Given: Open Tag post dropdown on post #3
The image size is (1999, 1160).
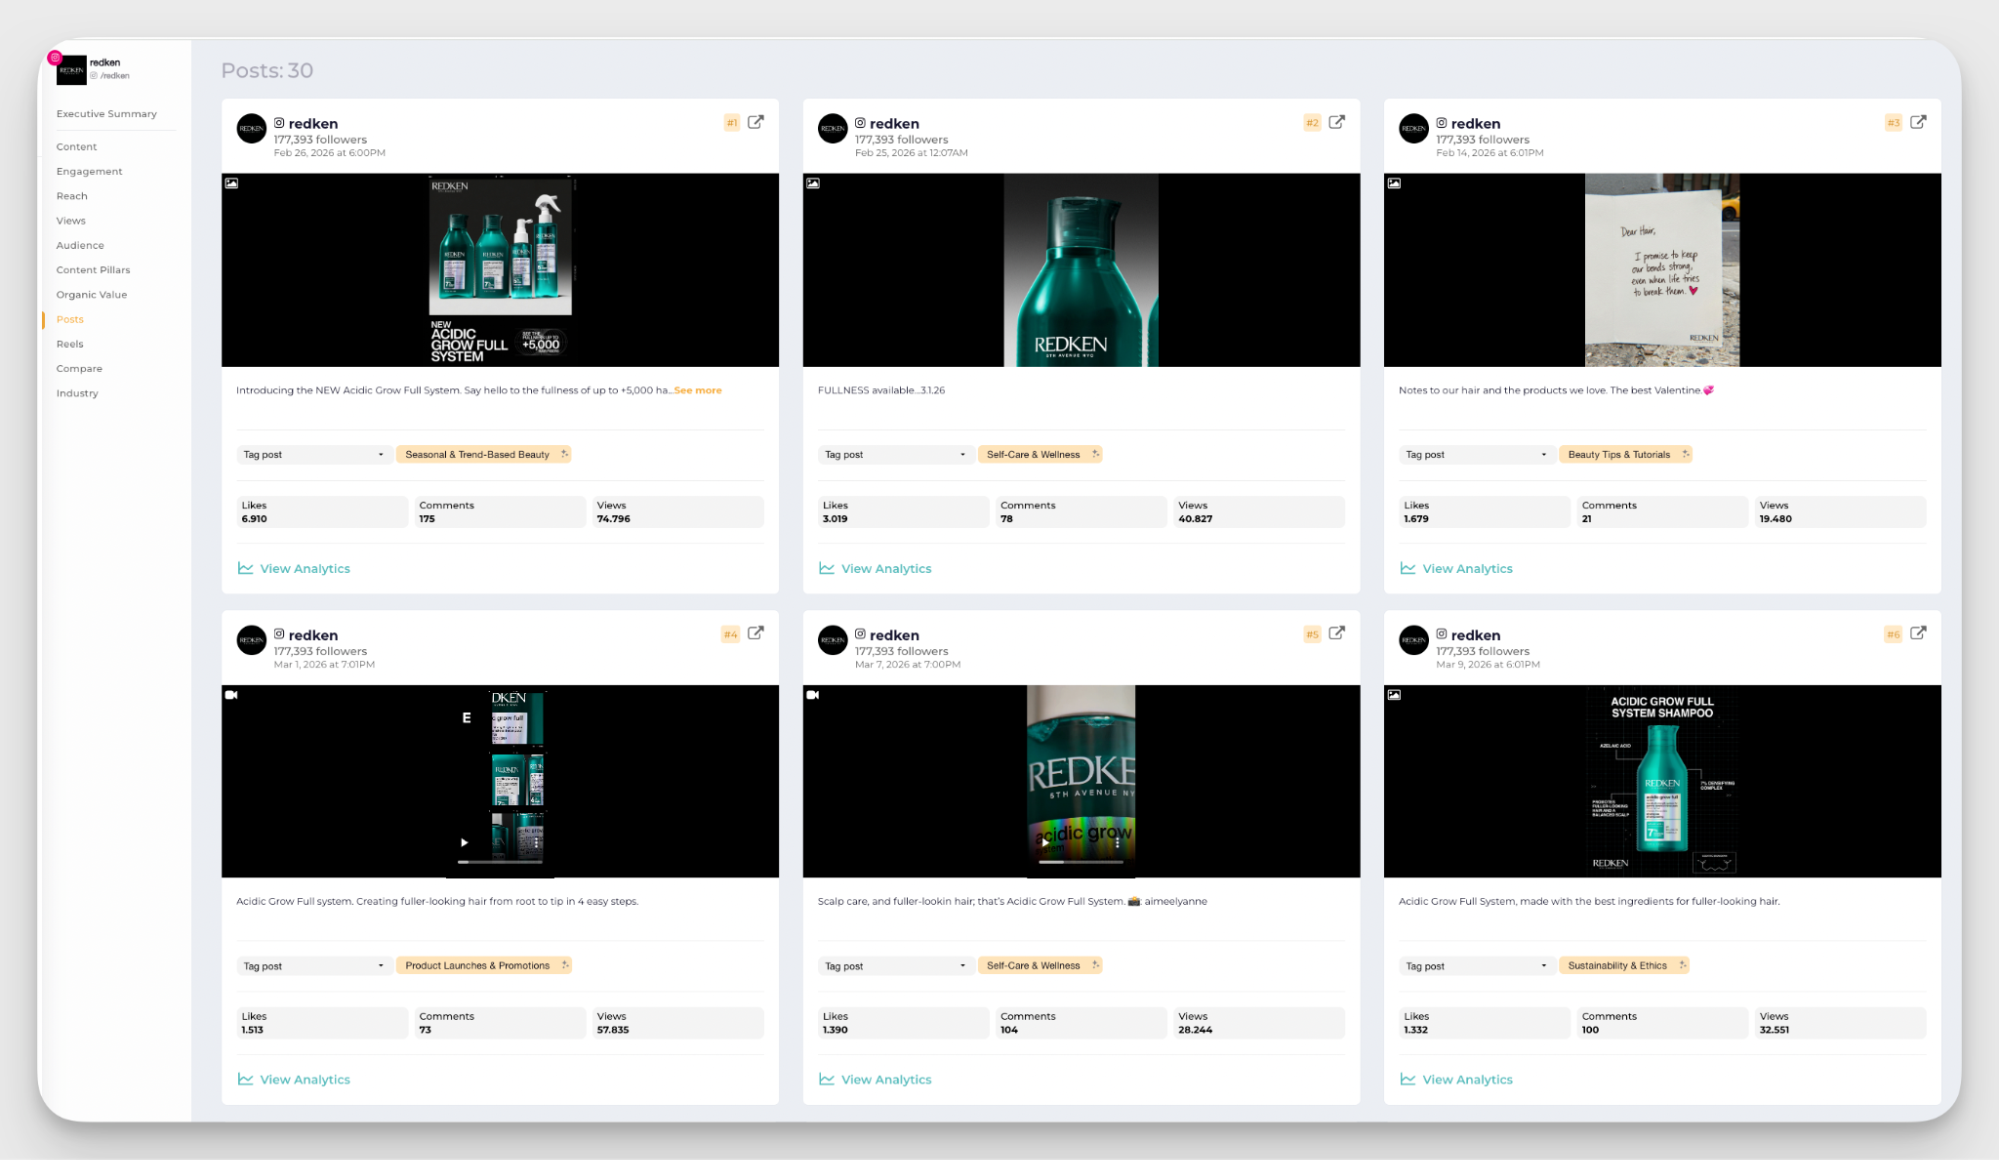Looking at the screenshot, I should (x=1476, y=455).
